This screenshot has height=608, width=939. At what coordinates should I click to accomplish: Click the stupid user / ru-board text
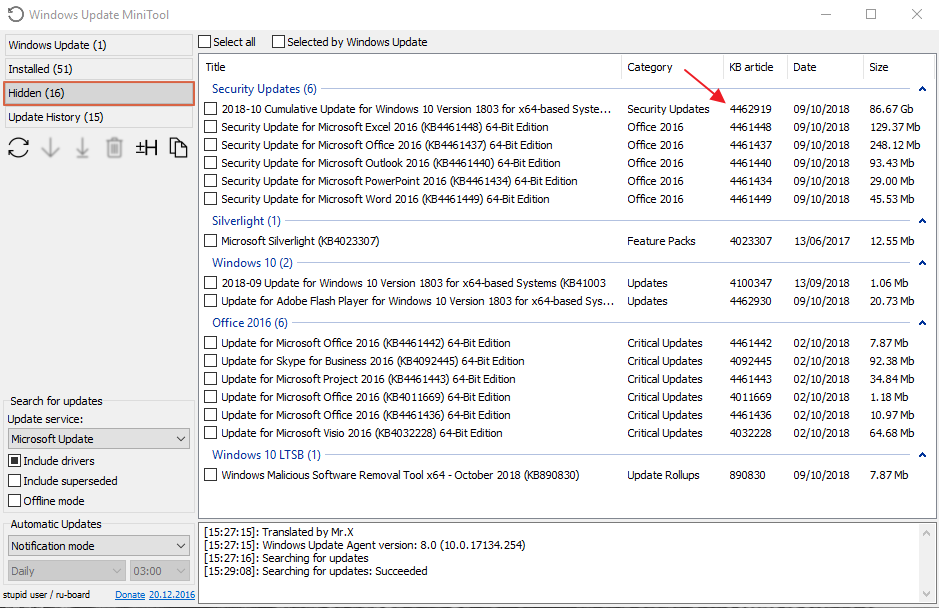tap(46, 595)
